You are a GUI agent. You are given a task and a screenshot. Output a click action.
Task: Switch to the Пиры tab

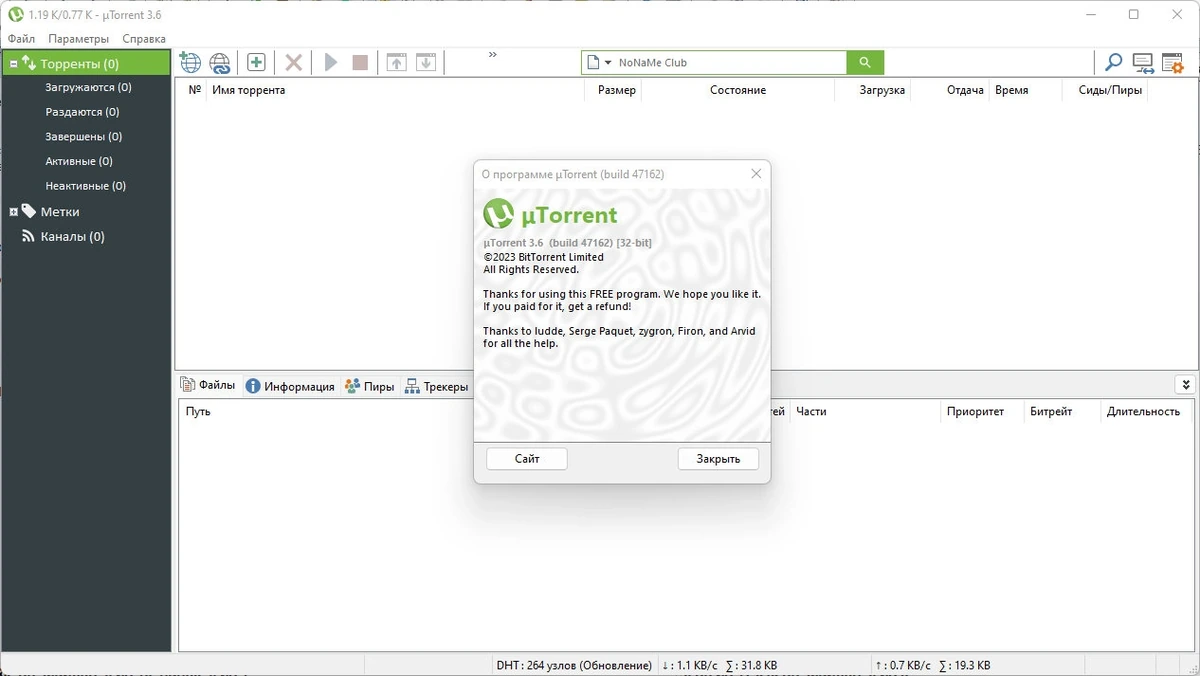(370, 386)
